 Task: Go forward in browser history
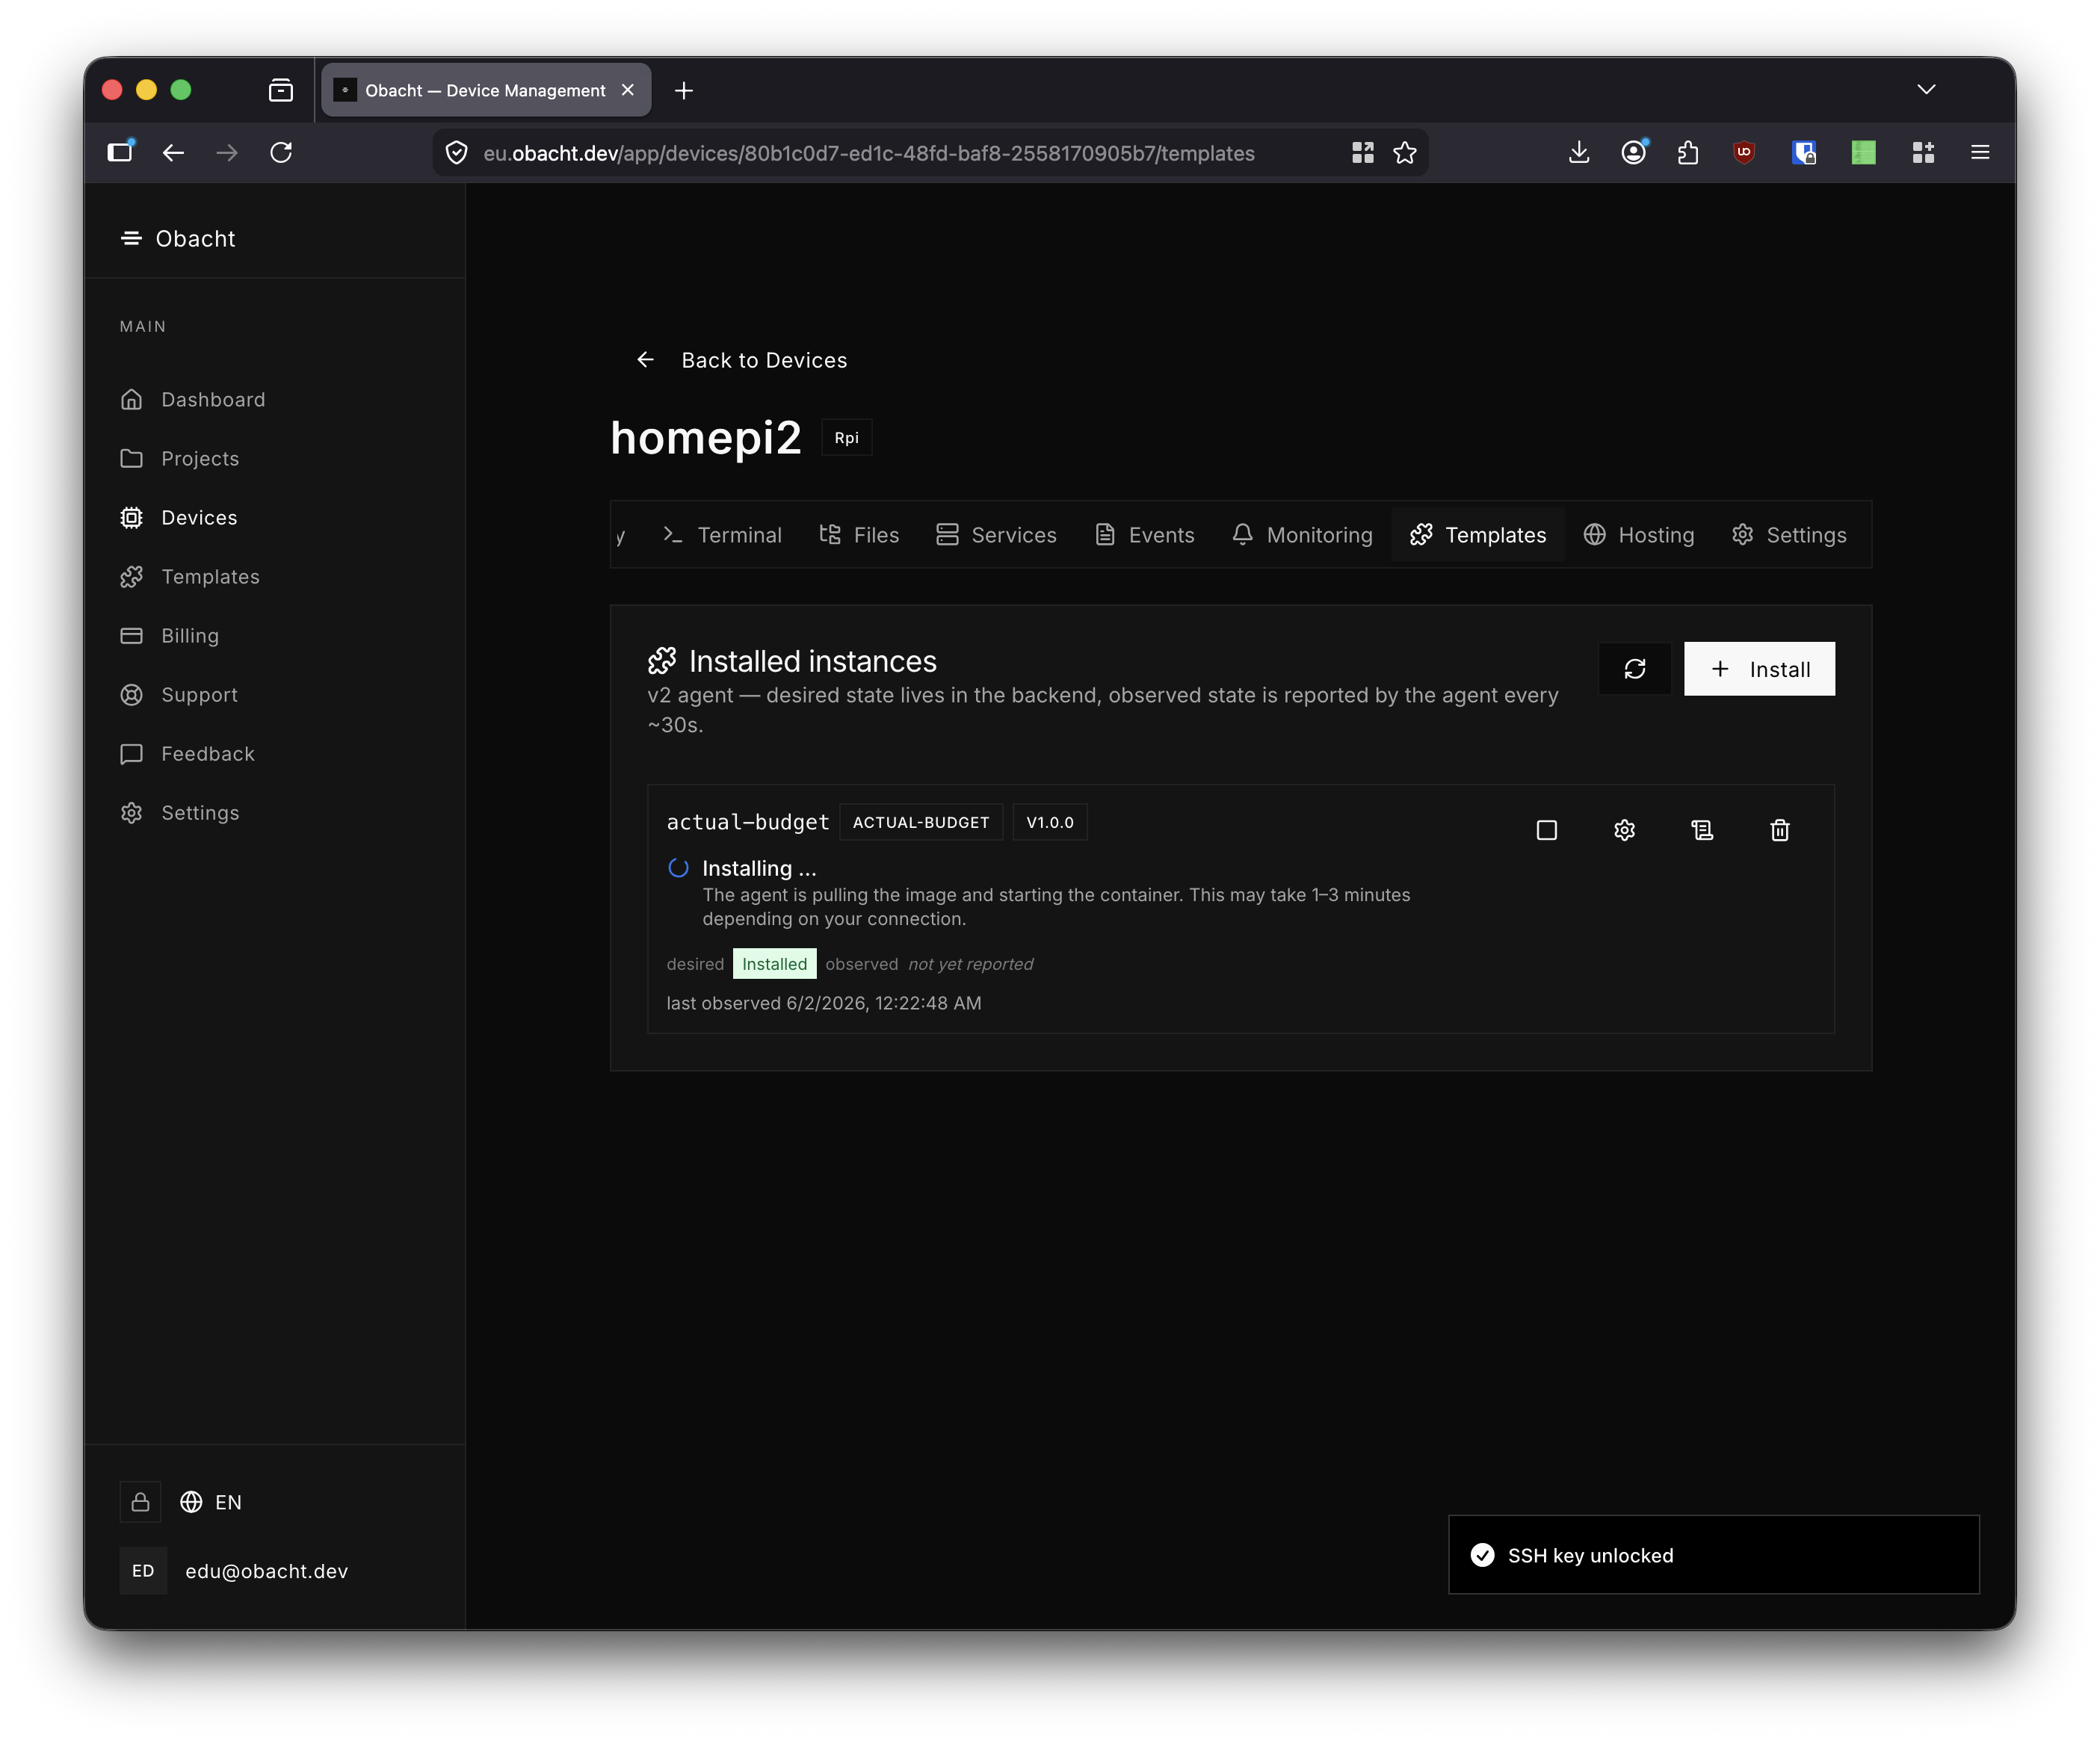pyautogui.click(x=227, y=152)
